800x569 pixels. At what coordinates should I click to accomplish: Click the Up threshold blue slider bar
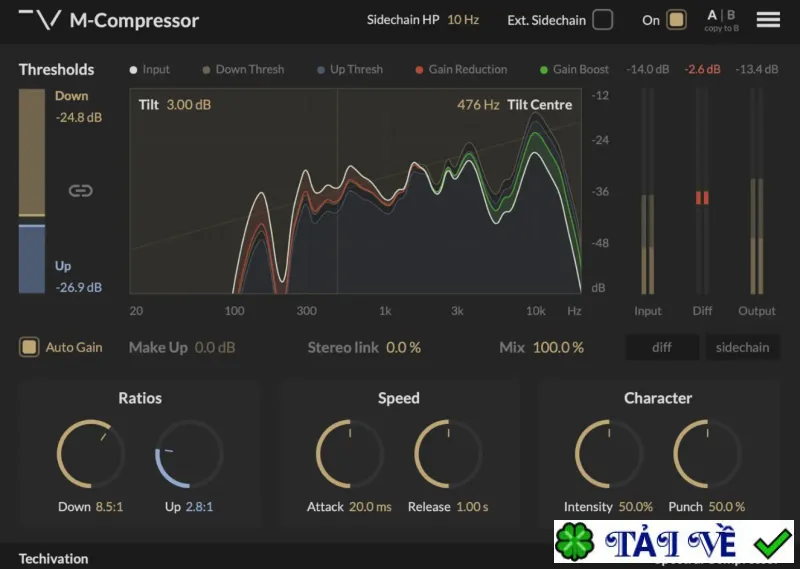pos(32,259)
